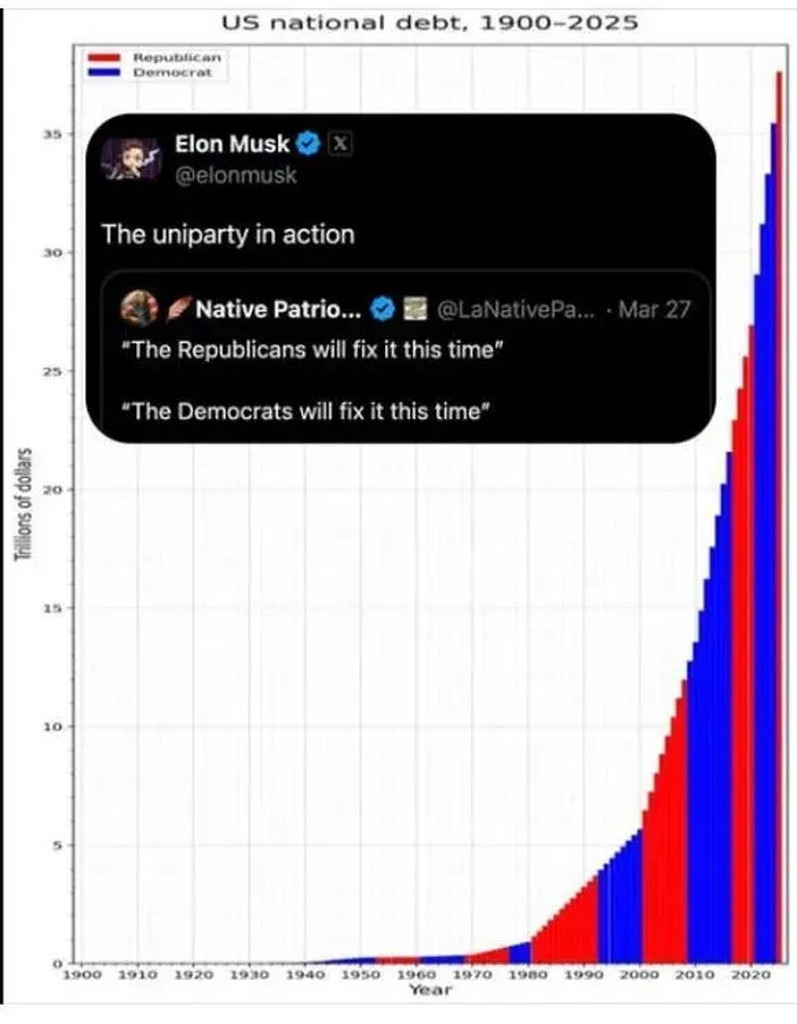Image resolution: width=797 pixels, height=1024 pixels.
Task: Click the feather emoji before Native Patriot's name
Action: [x=180, y=309]
